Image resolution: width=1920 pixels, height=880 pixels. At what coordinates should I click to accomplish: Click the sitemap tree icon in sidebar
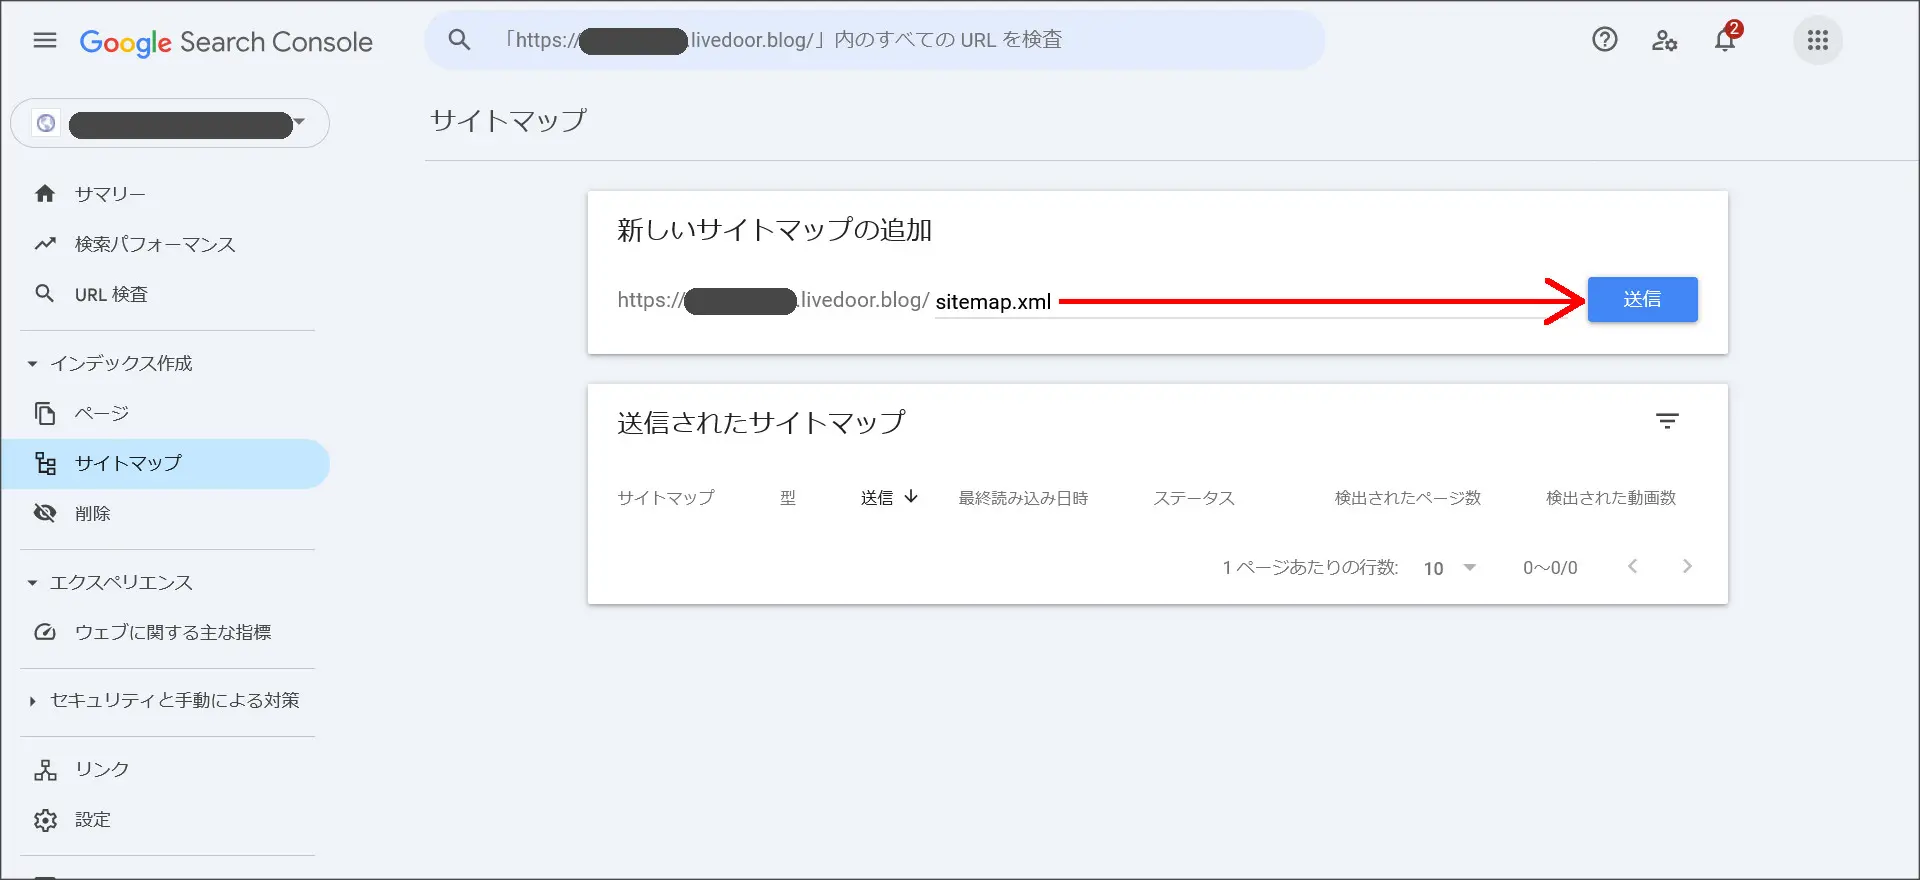[45, 463]
